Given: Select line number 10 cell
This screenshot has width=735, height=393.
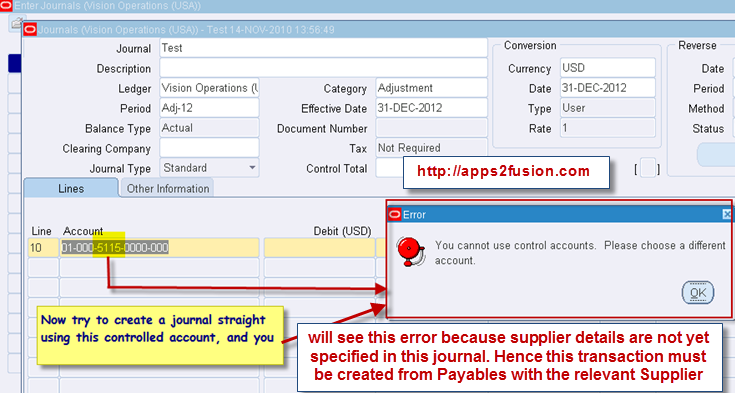Looking at the screenshot, I should tap(43, 248).
